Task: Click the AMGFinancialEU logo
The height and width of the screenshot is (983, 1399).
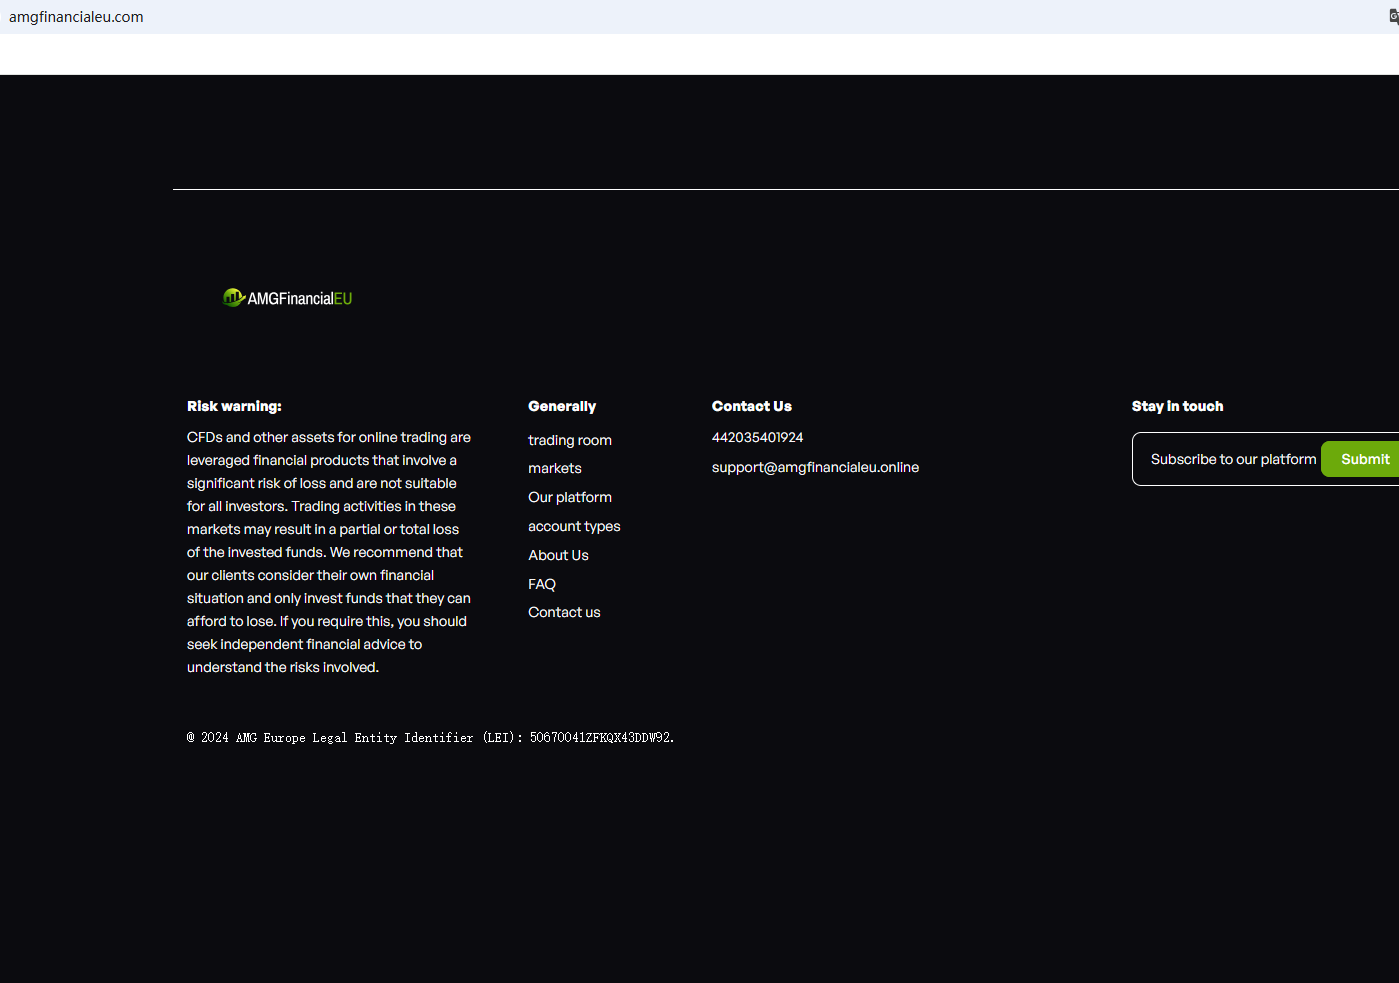Action: [x=287, y=298]
